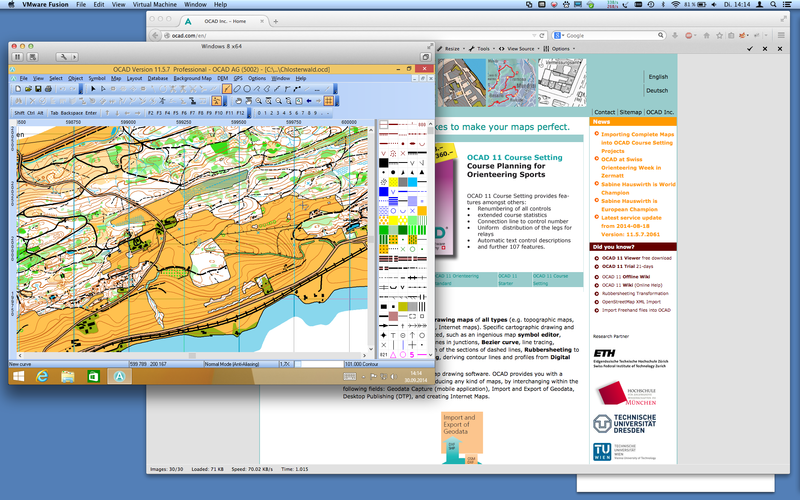Select the black area symbol swatch

point(384,163)
